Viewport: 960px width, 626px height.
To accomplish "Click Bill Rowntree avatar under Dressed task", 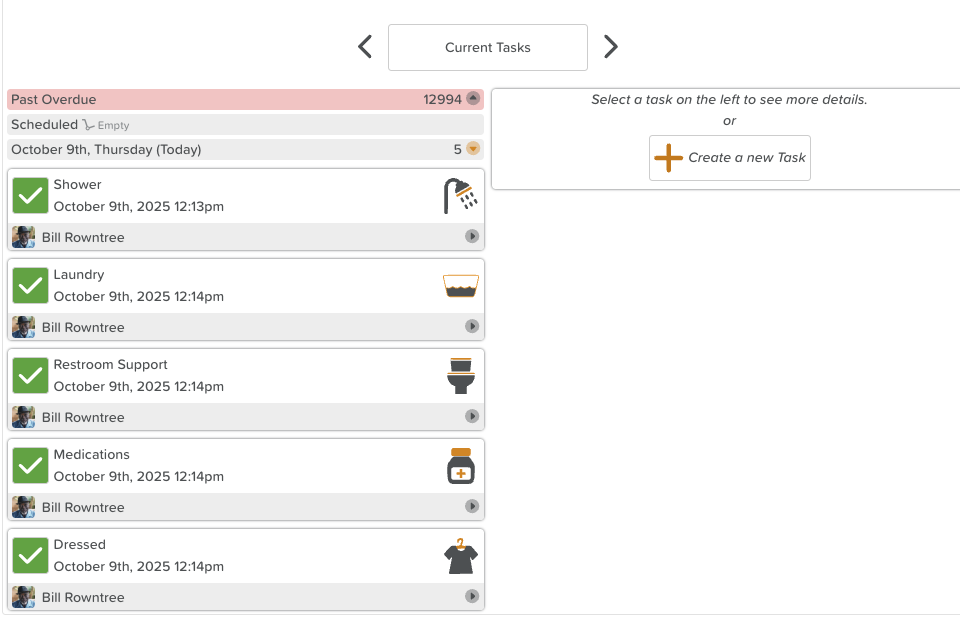I will (23, 597).
